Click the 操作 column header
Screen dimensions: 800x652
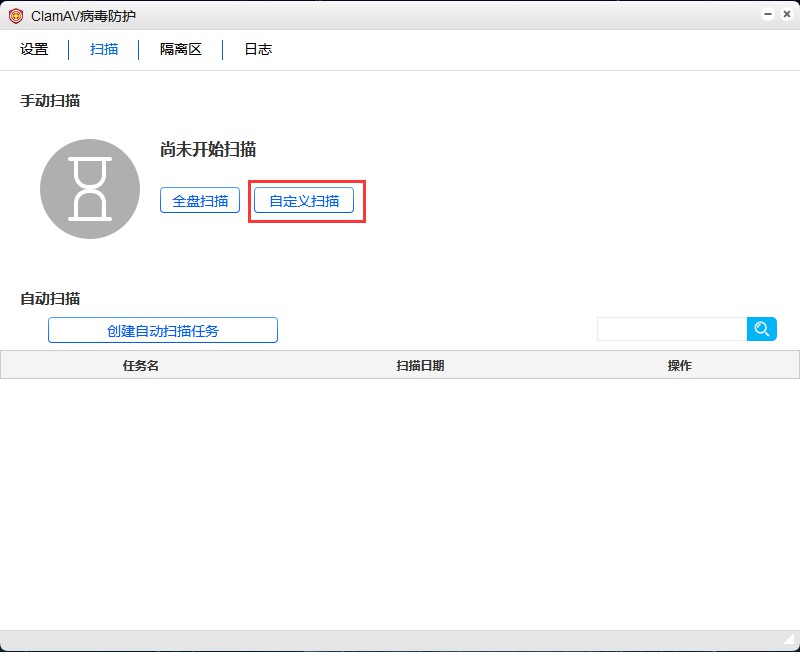click(680, 365)
